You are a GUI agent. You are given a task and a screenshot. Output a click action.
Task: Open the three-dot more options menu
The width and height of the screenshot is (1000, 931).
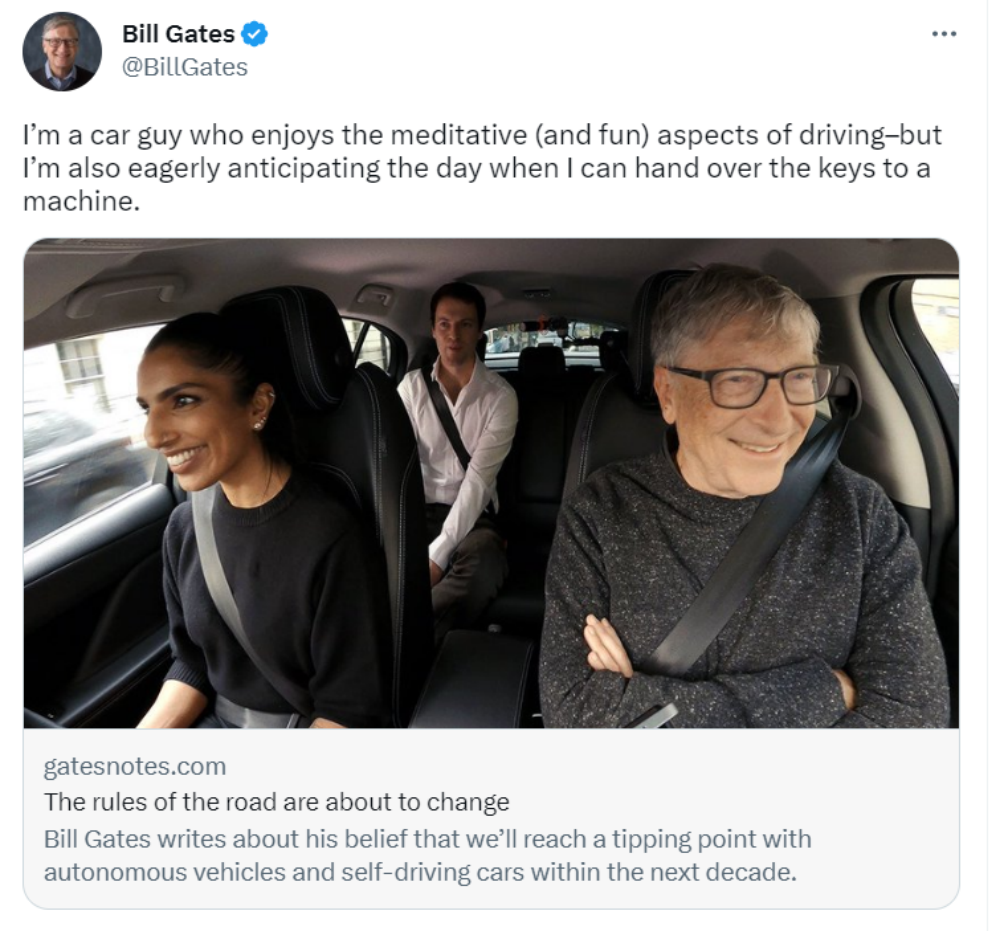pos(943,34)
